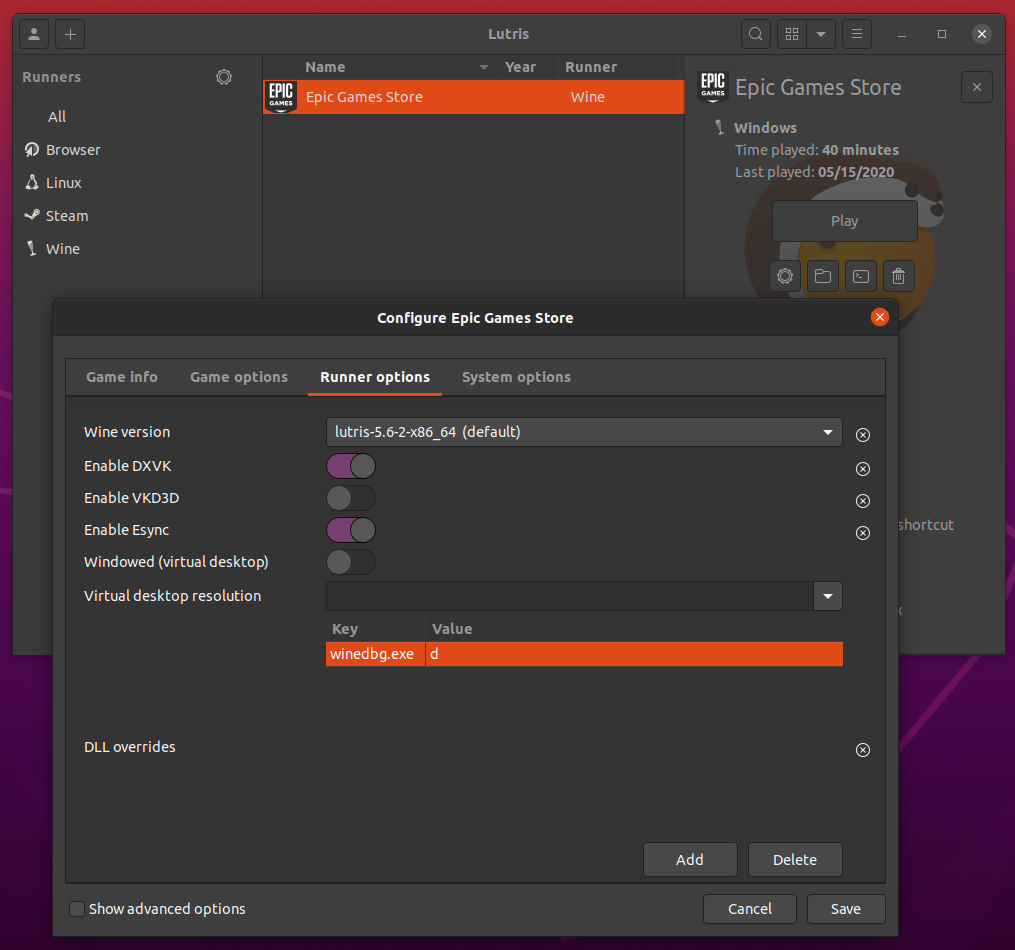
Task: Click the Add button for DLL overrides
Action: (690, 859)
